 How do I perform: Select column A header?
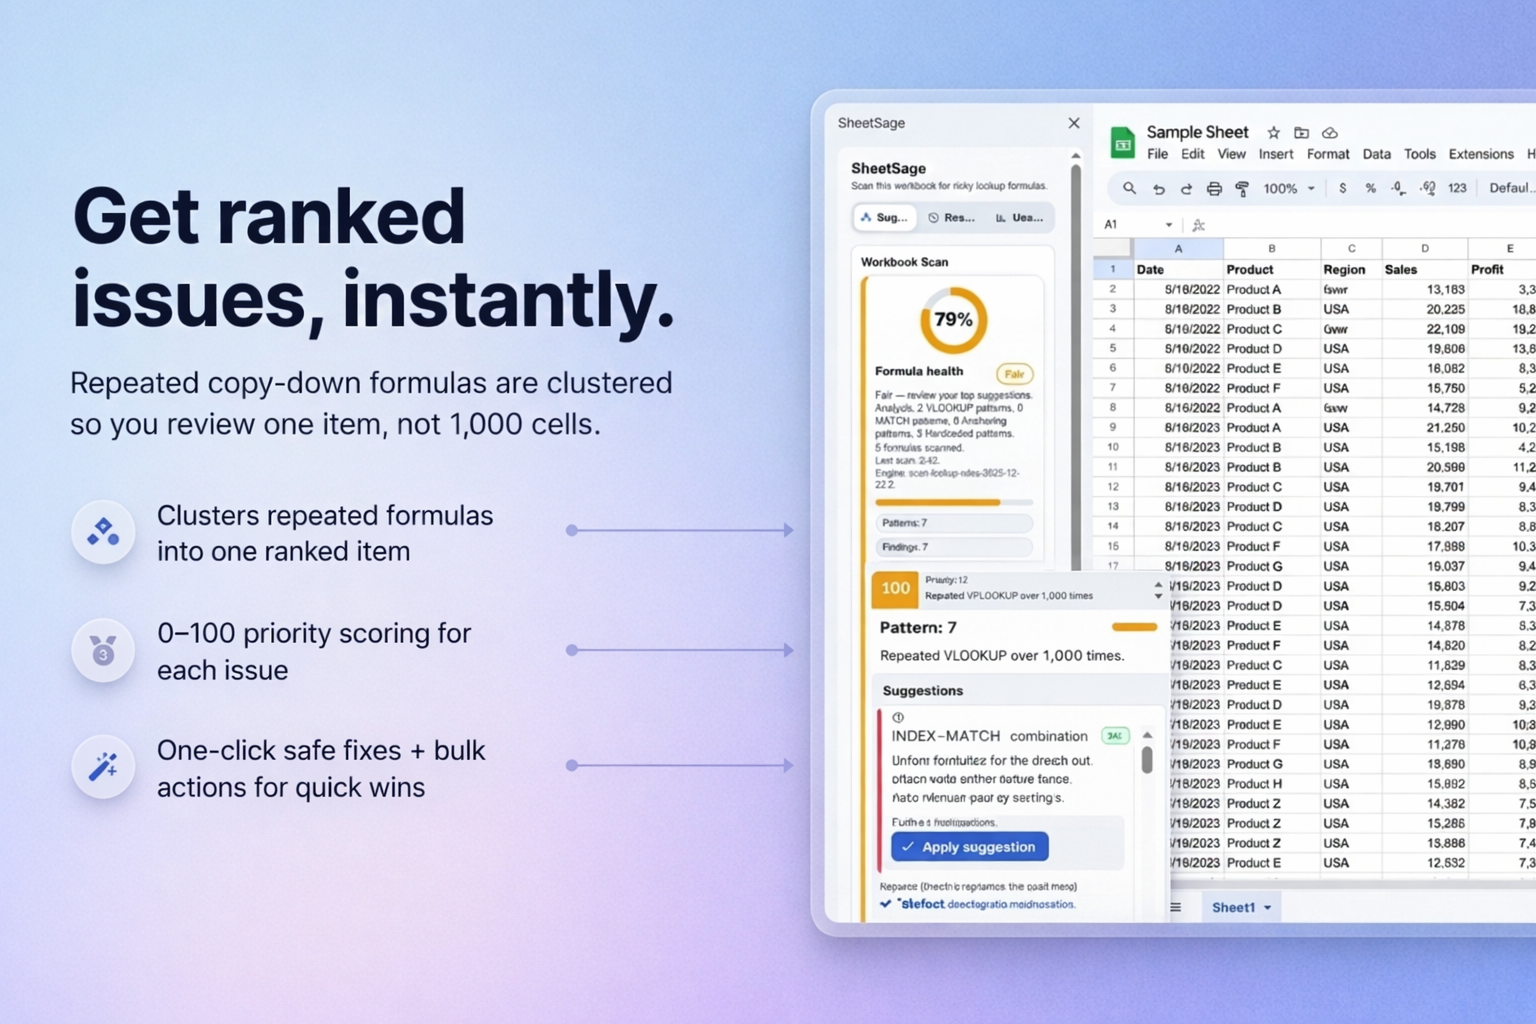coord(1178,248)
